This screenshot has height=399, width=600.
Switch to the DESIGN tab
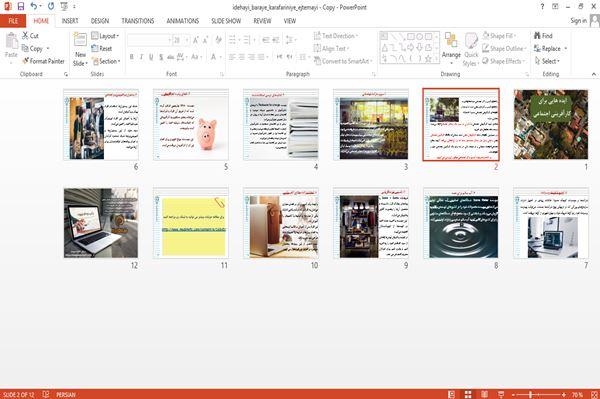coord(100,21)
